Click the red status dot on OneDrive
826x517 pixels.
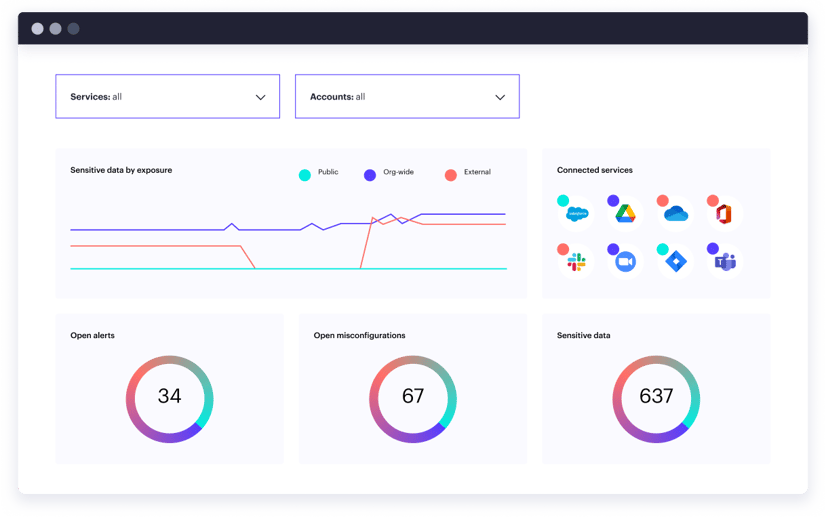tap(663, 200)
